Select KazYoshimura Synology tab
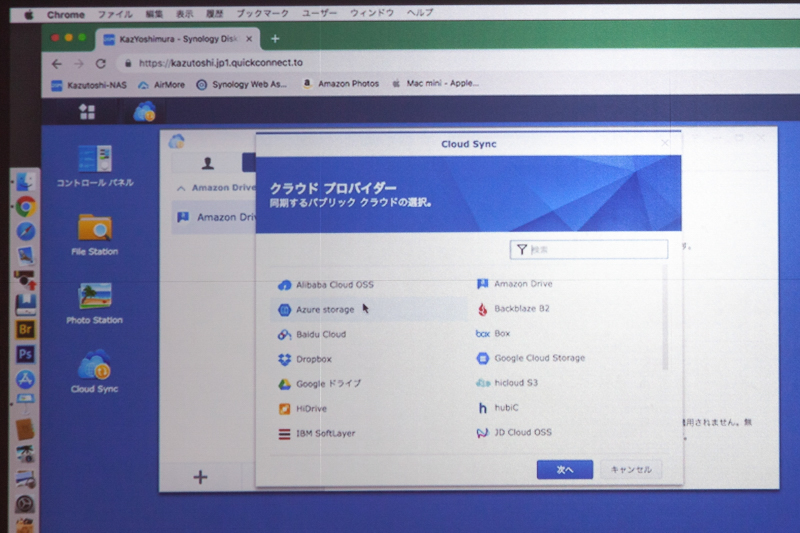This screenshot has width=800, height=533. pos(178,39)
